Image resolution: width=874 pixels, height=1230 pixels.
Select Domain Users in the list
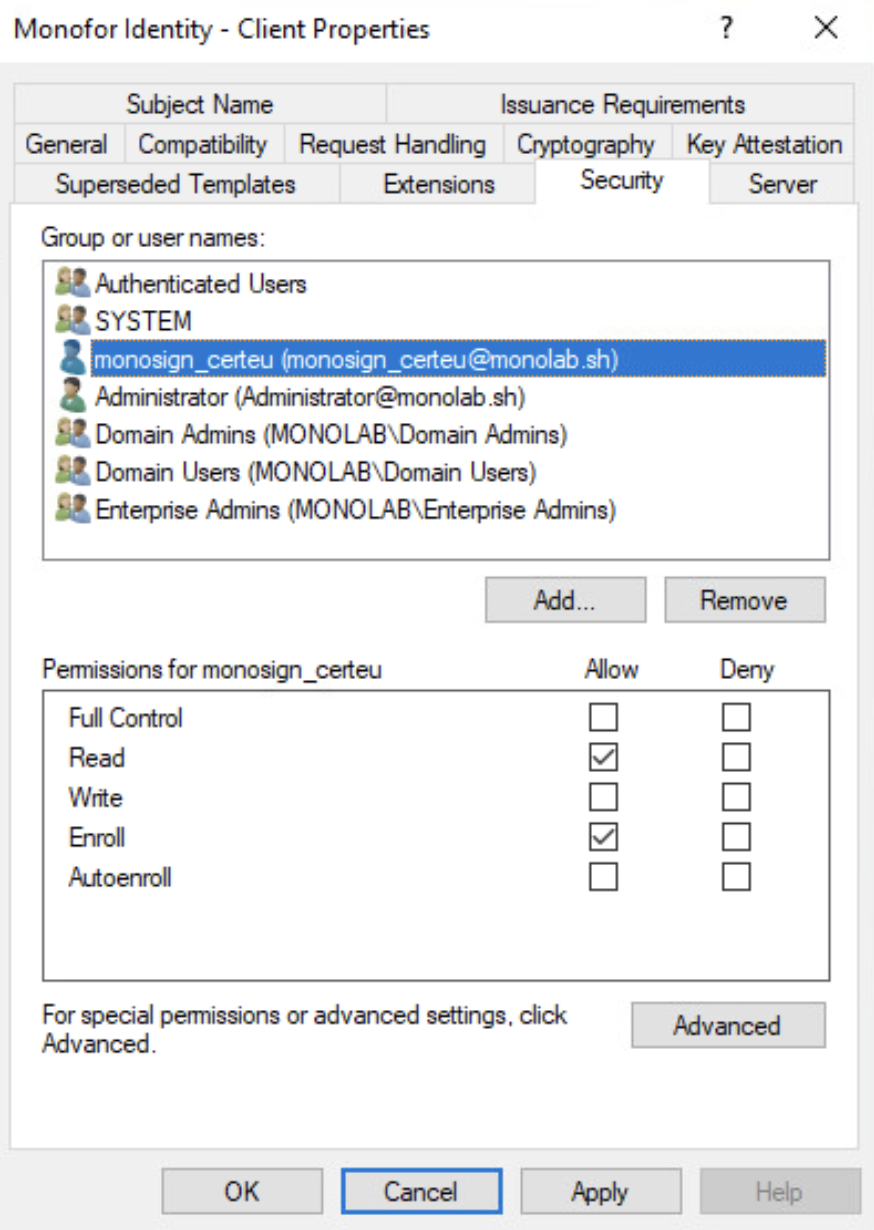[316, 471]
